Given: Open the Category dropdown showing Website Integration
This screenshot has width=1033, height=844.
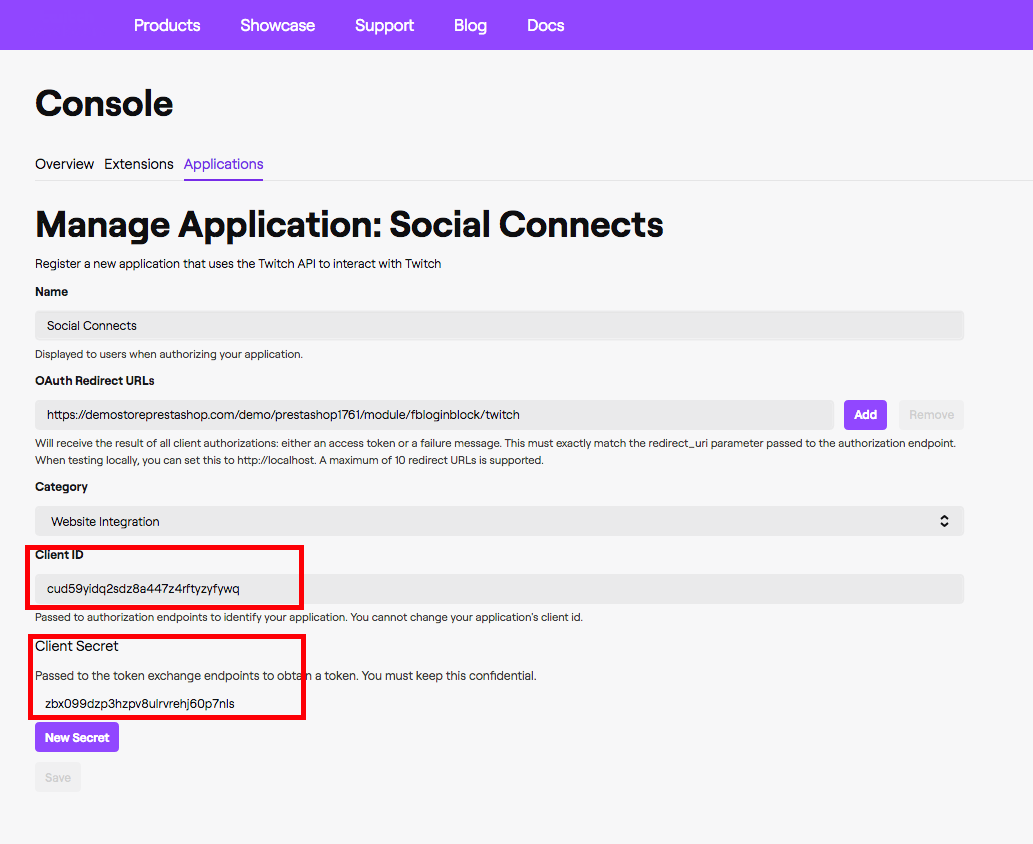Looking at the screenshot, I should pyautogui.click(x=499, y=521).
